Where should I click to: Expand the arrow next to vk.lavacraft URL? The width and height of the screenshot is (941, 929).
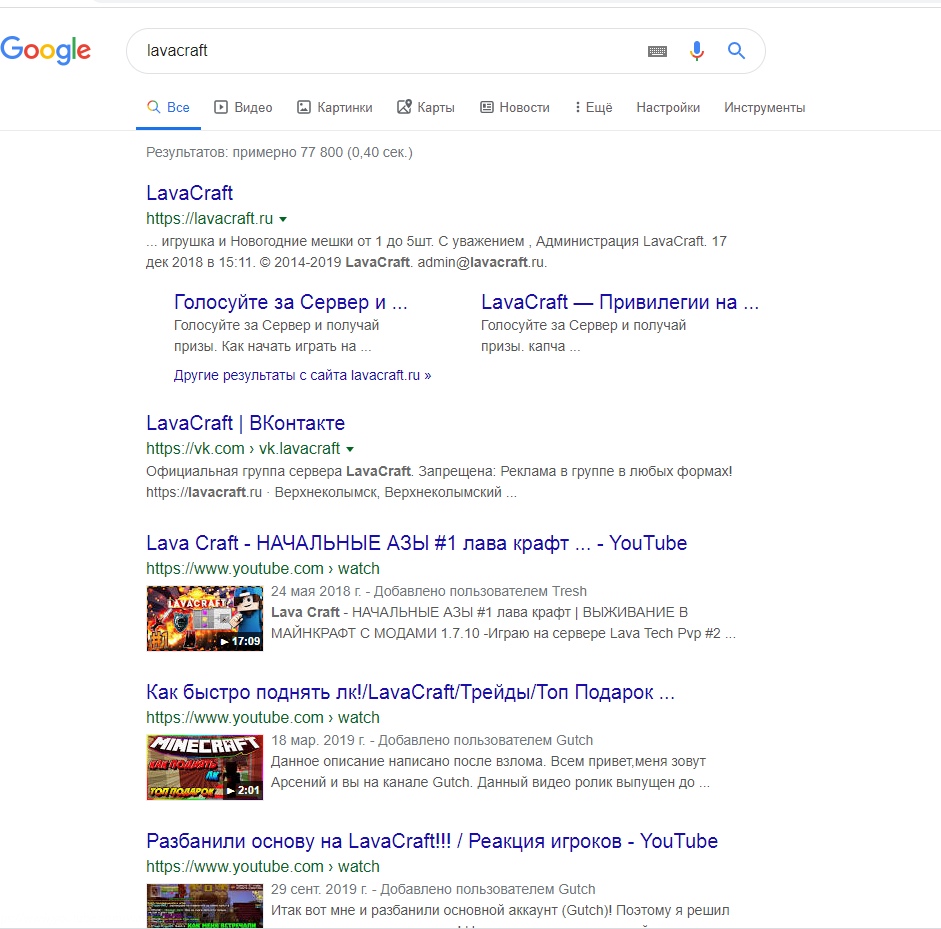pos(350,449)
